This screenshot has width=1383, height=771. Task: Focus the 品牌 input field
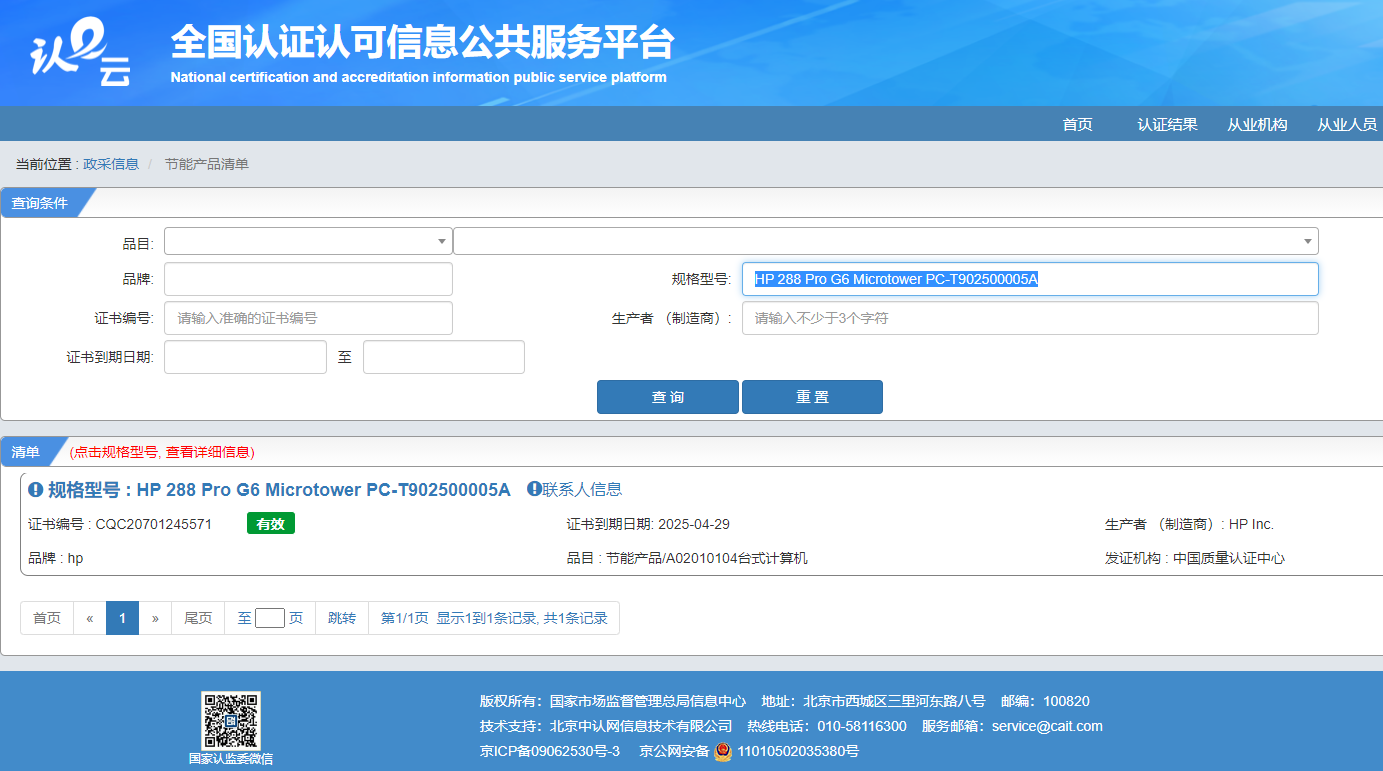point(308,279)
